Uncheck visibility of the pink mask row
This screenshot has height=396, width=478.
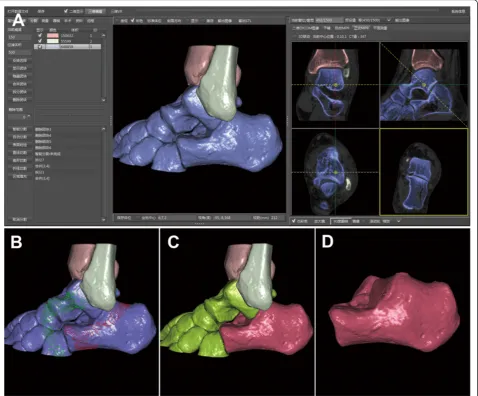40,35
